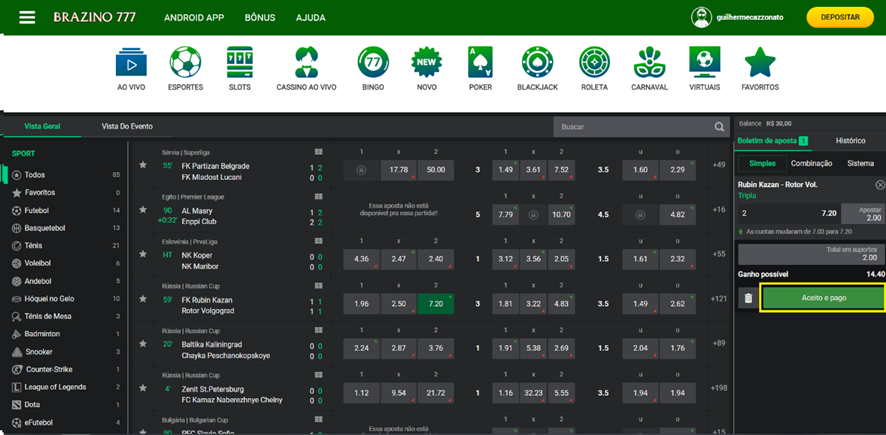The height and width of the screenshot is (435, 886).
Task: Click the DEPOSITAR button
Action: click(840, 18)
